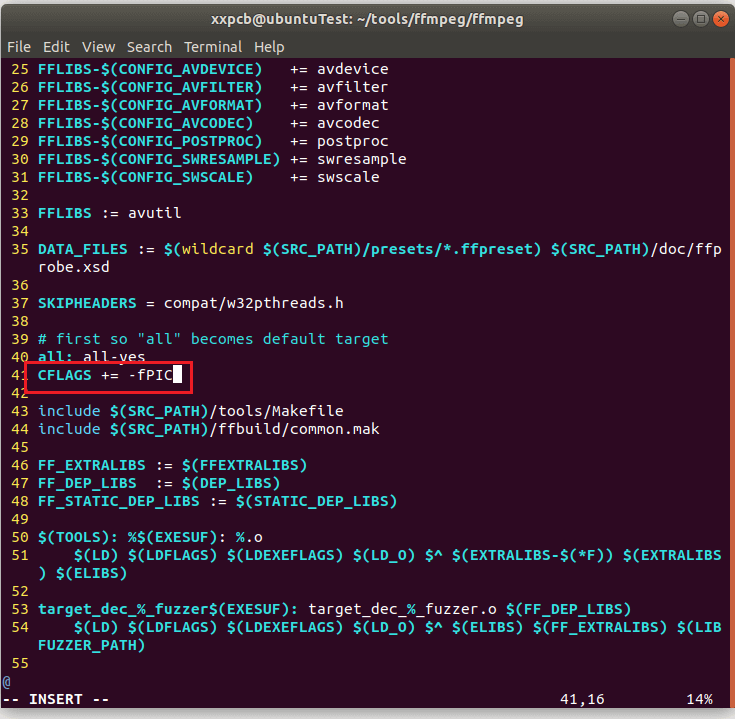Click the 'avdevice' value on line 25
Image resolution: width=735 pixels, height=719 pixels.
coord(352,69)
